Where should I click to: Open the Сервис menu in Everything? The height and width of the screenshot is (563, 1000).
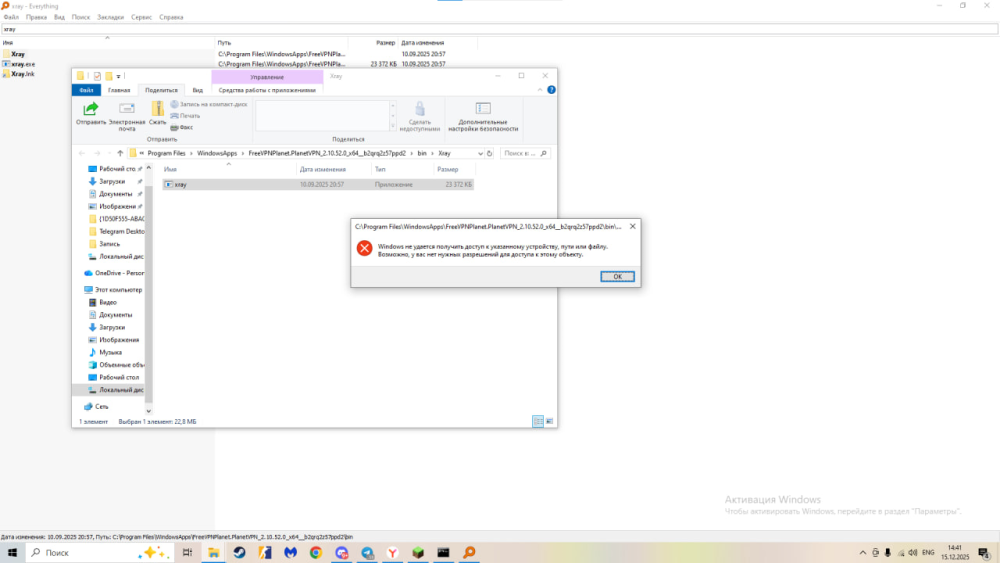tap(142, 17)
